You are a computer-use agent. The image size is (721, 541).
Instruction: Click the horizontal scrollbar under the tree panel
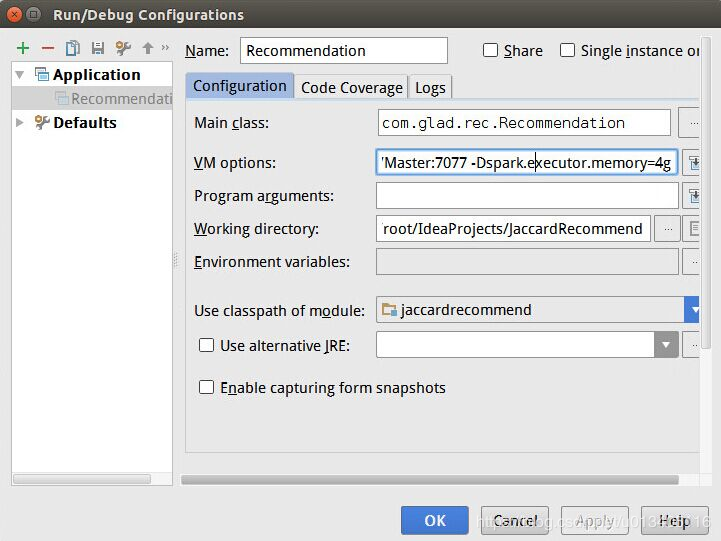point(82,479)
